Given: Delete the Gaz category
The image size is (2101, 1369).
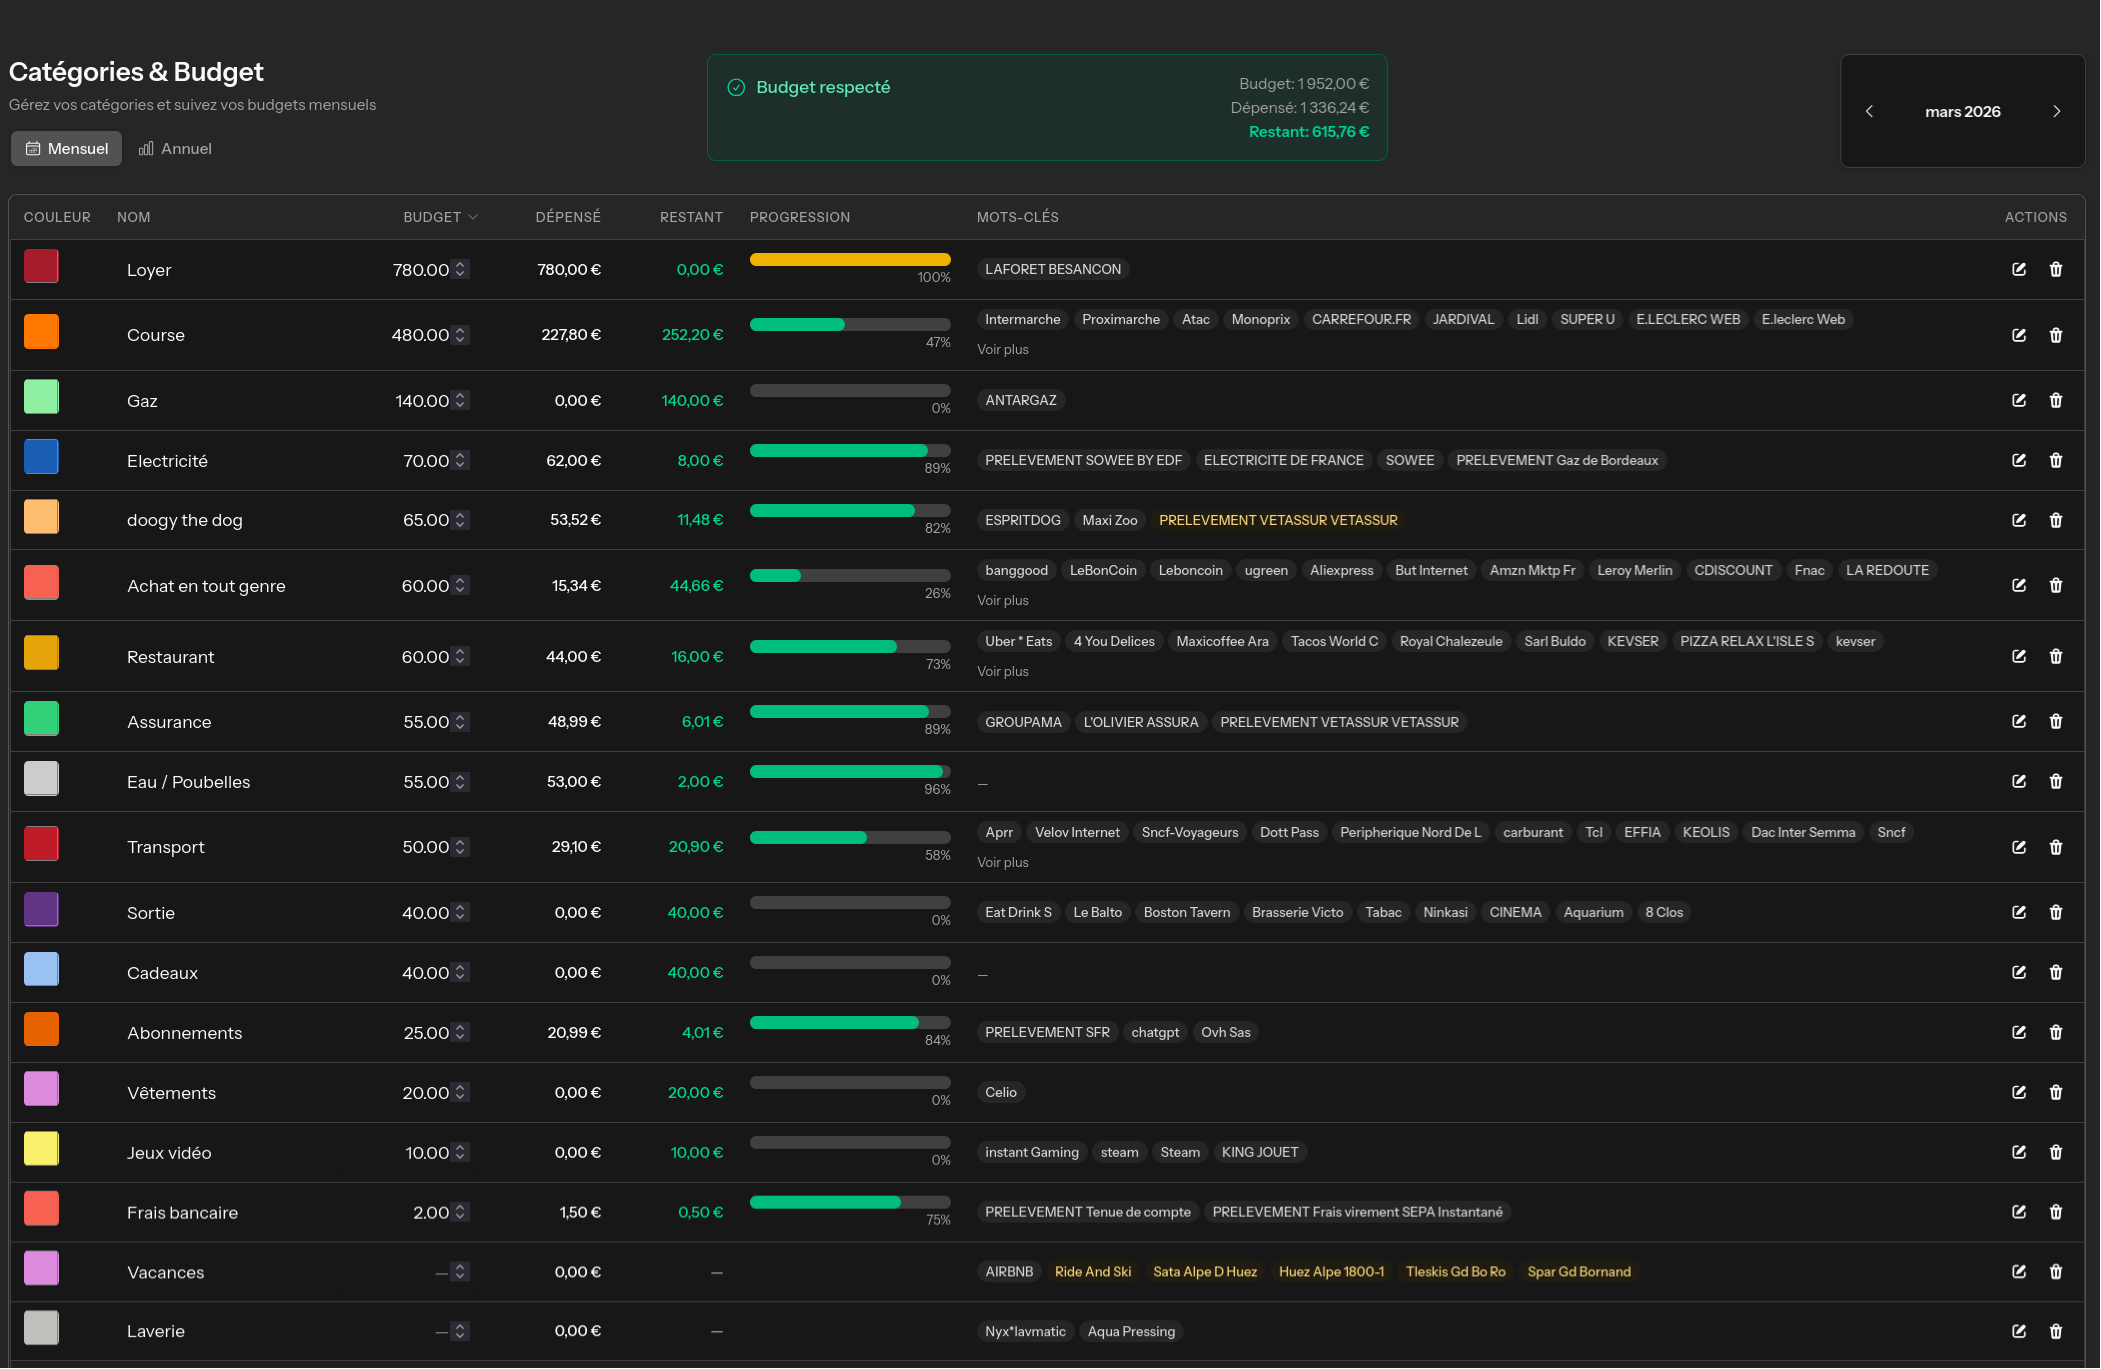Looking at the screenshot, I should 2057,400.
